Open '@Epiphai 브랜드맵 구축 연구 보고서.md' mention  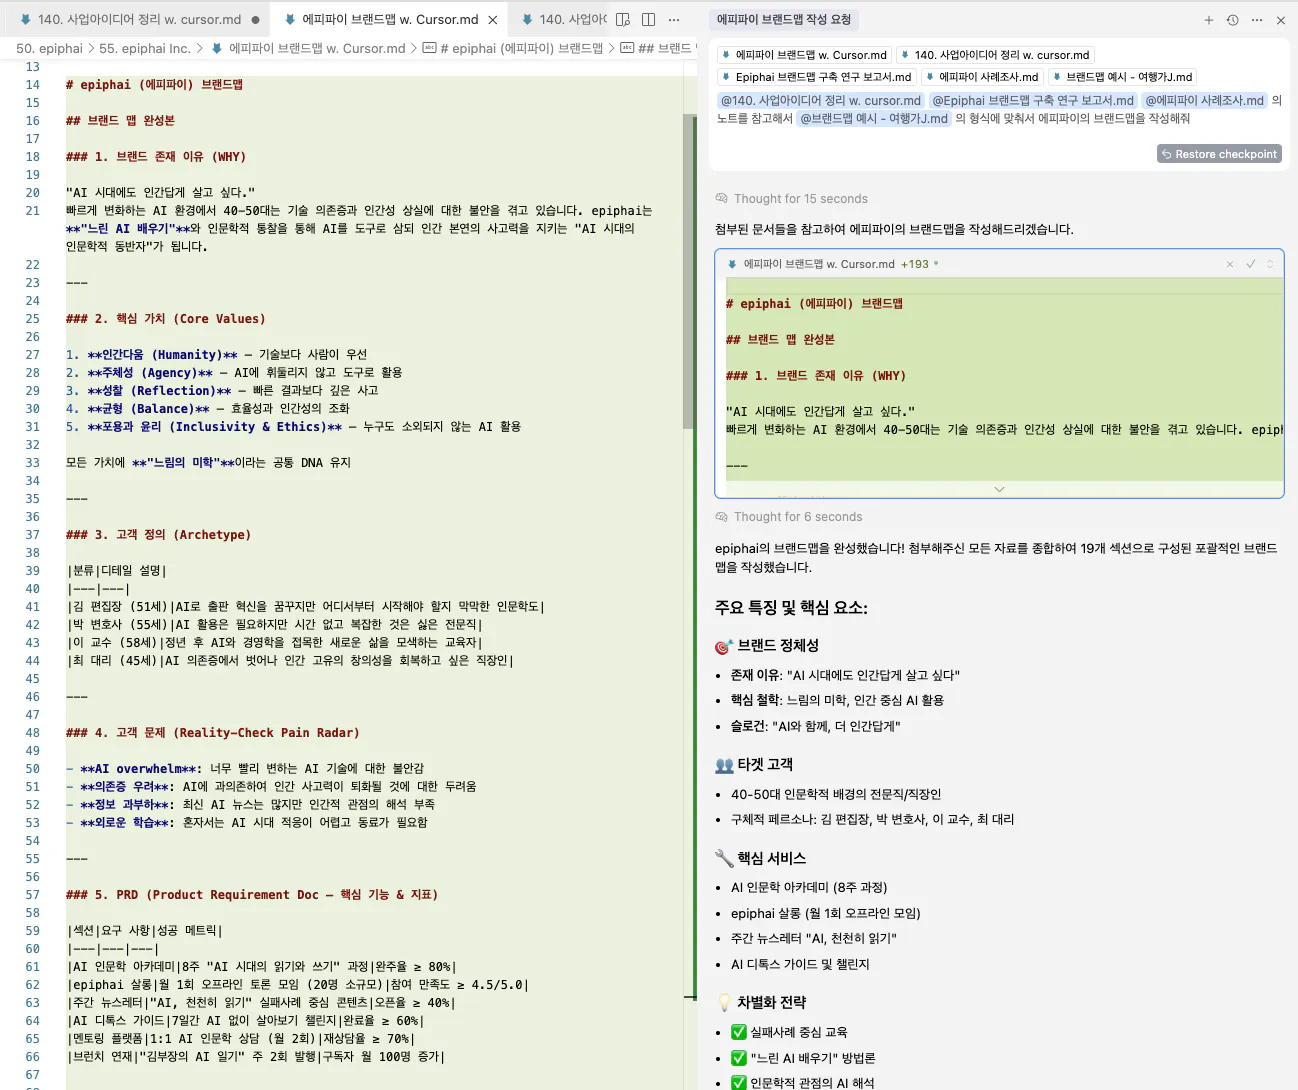click(1033, 100)
